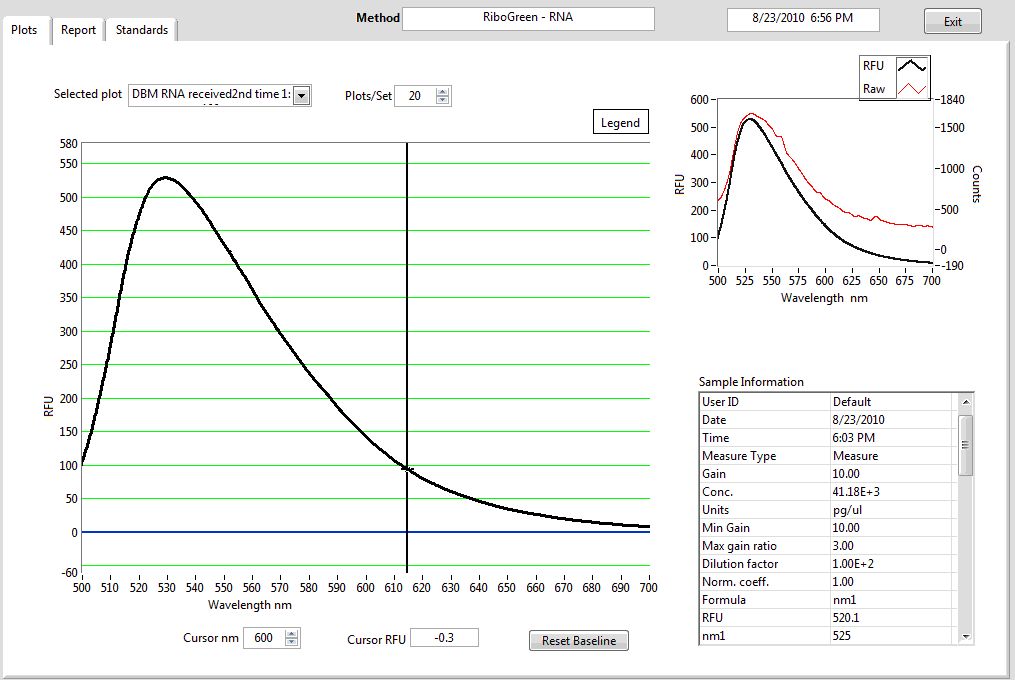Click the date/time field 8/23/2010 6:56 PM
Image resolution: width=1015 pixels, height=680 pixels.
tap(803, 19)
